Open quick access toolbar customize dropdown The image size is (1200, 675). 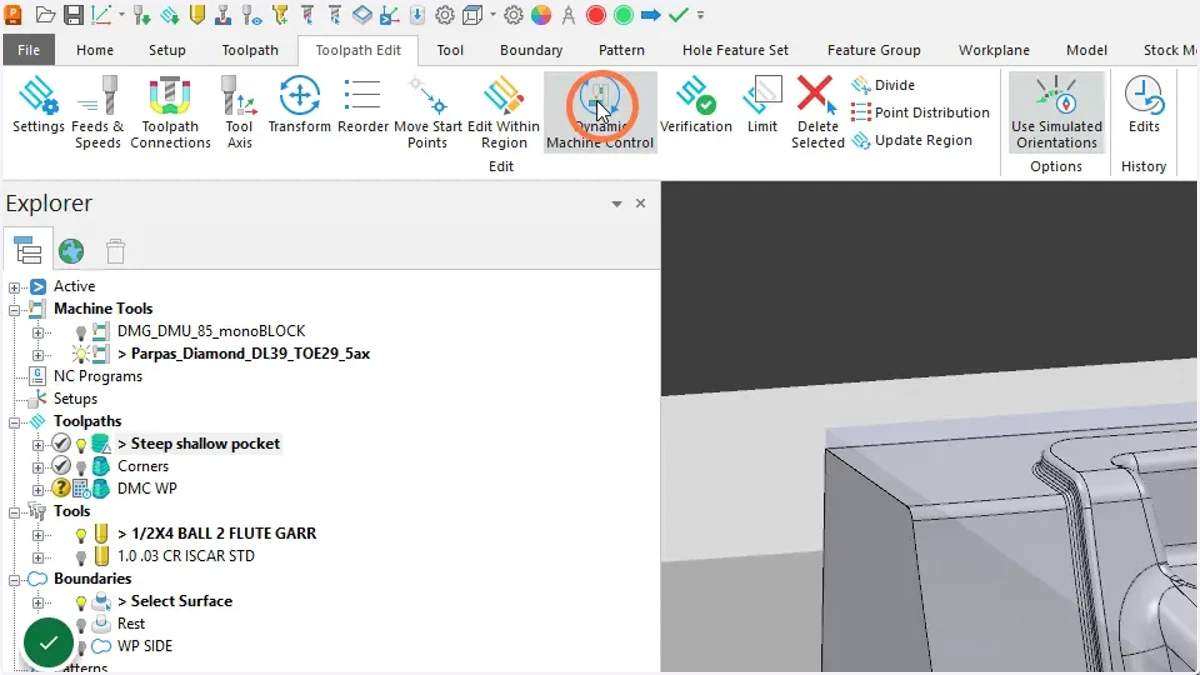coord(701,16)
